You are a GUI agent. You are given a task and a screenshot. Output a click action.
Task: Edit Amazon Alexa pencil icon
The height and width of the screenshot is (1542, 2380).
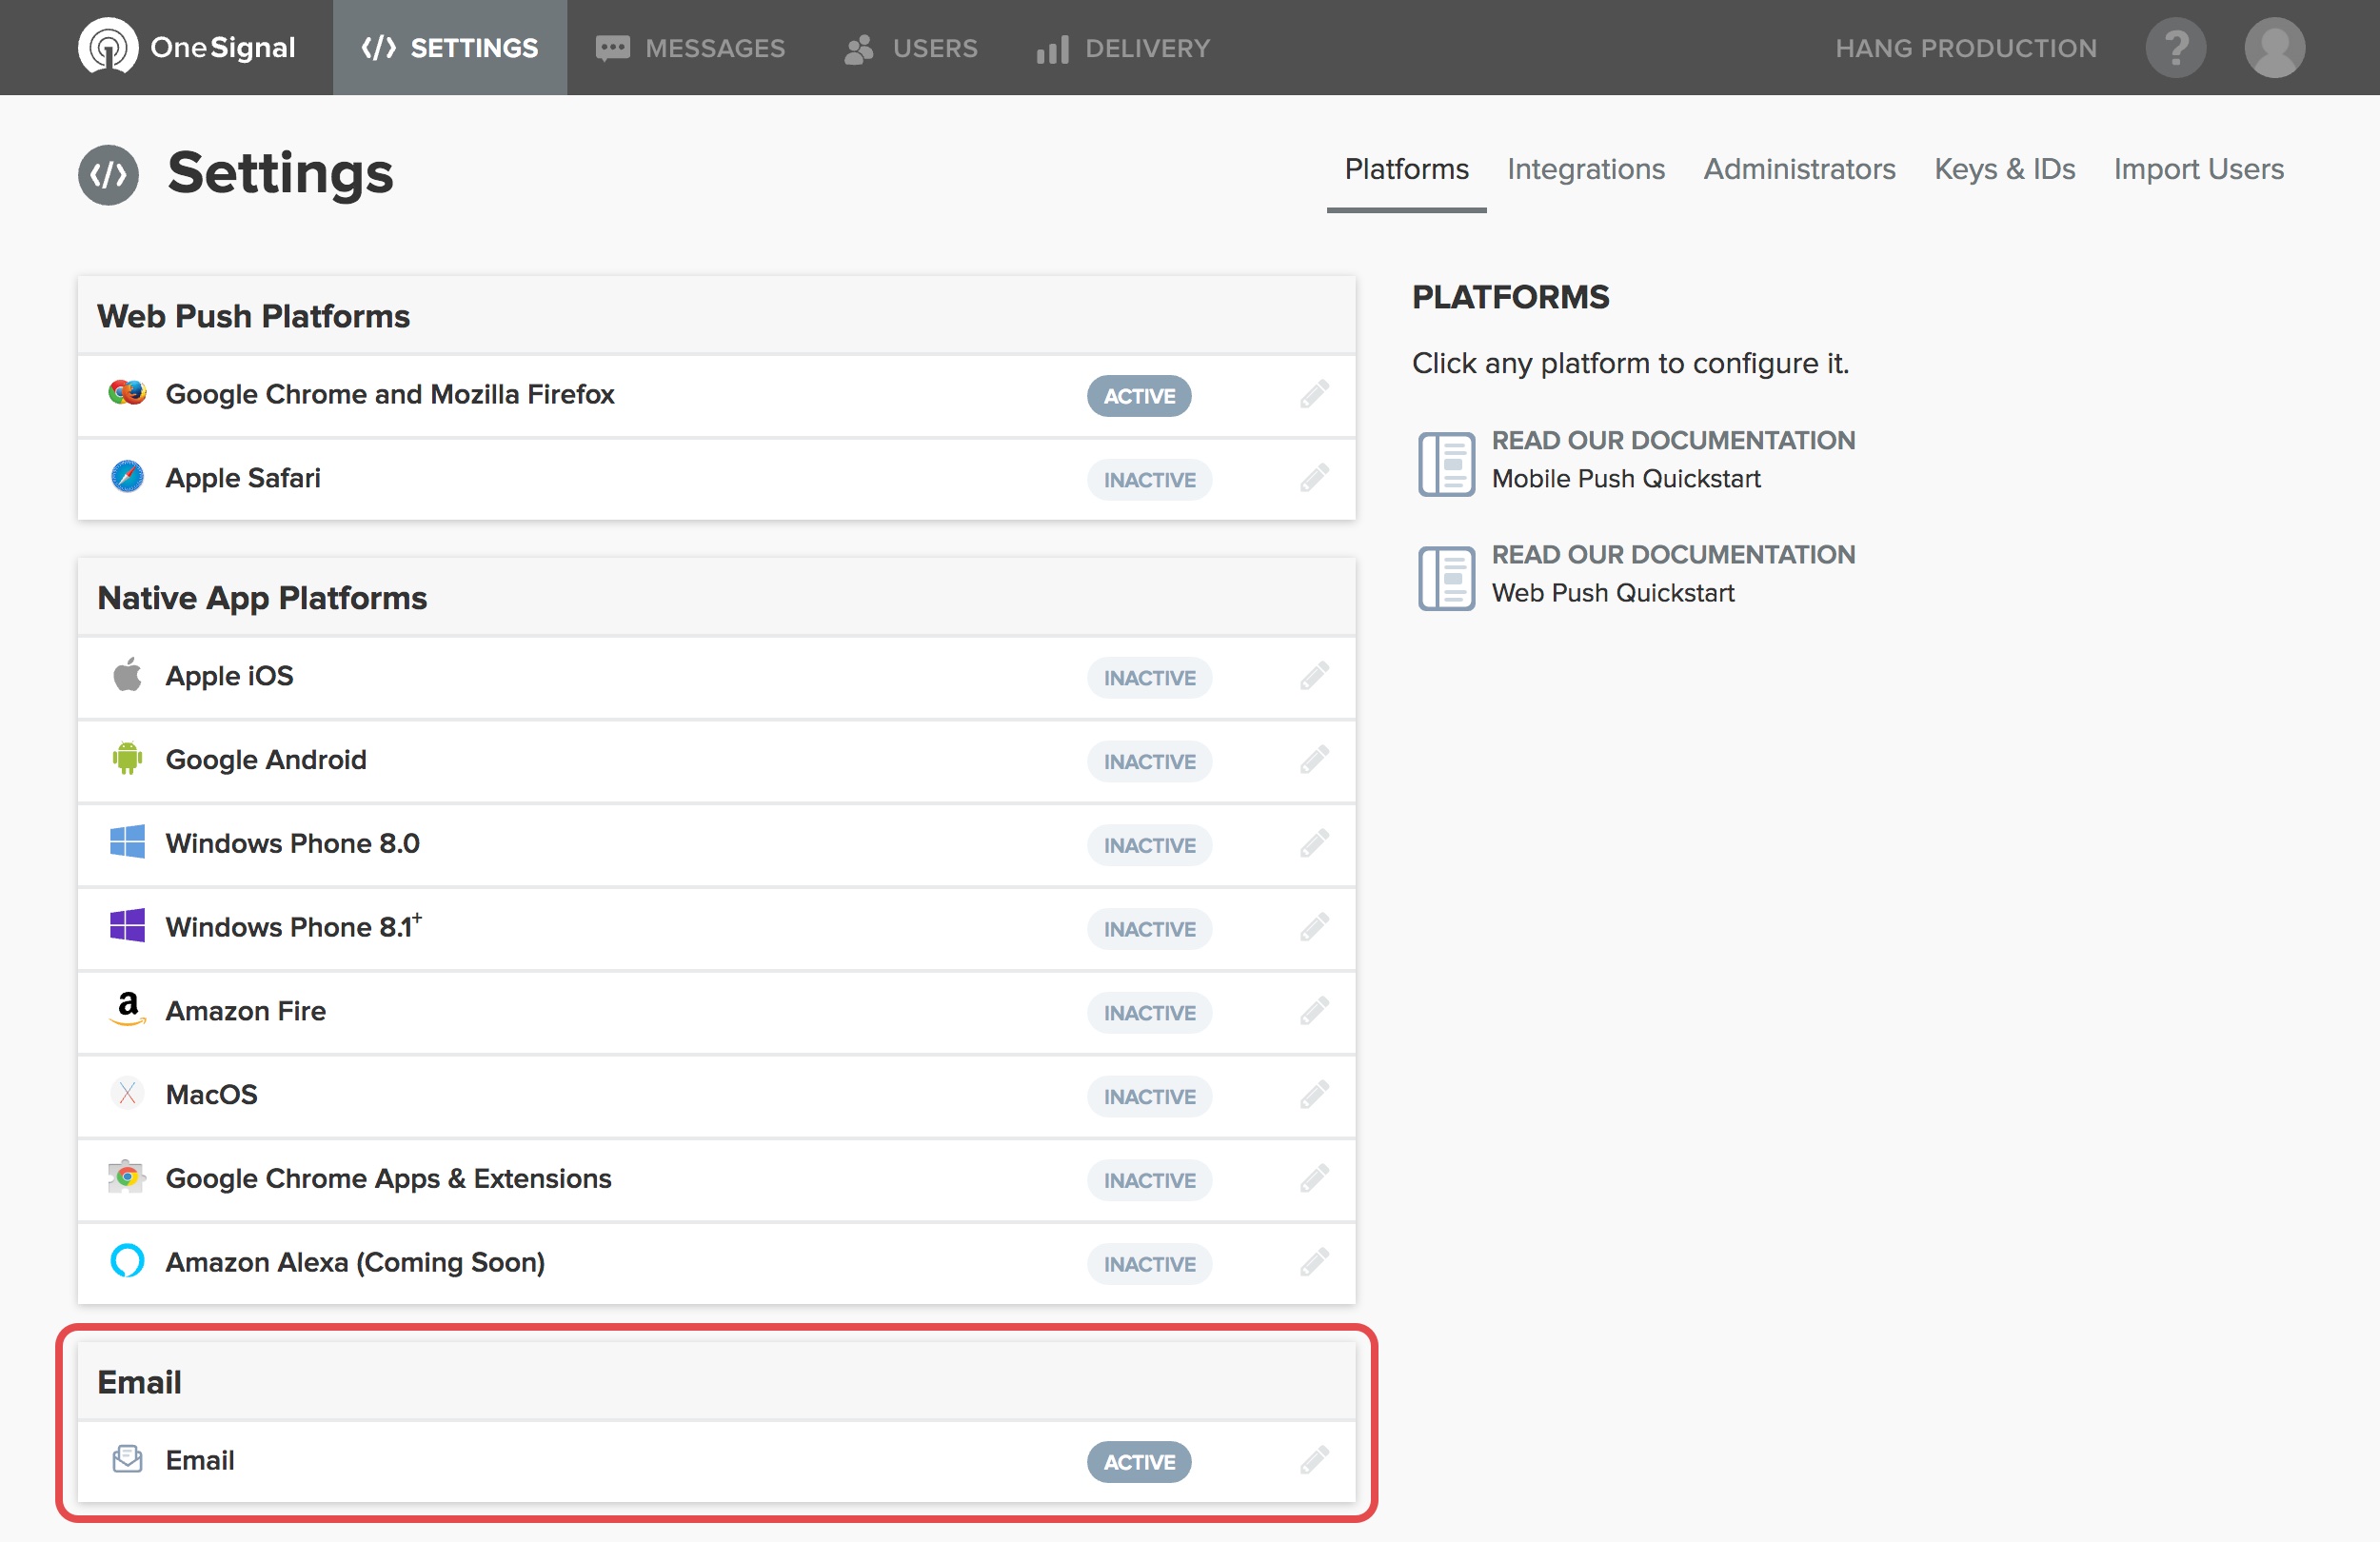tap(1314, 1263)
